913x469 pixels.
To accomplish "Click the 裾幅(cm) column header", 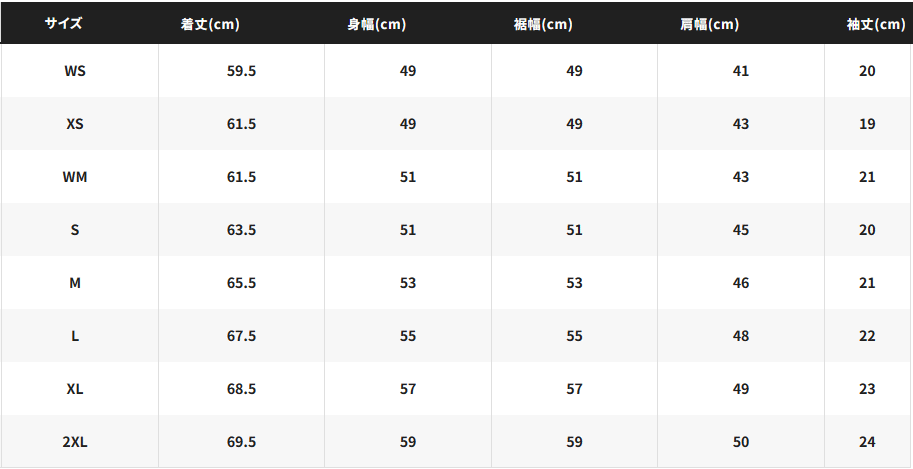I will pos(543,24).
